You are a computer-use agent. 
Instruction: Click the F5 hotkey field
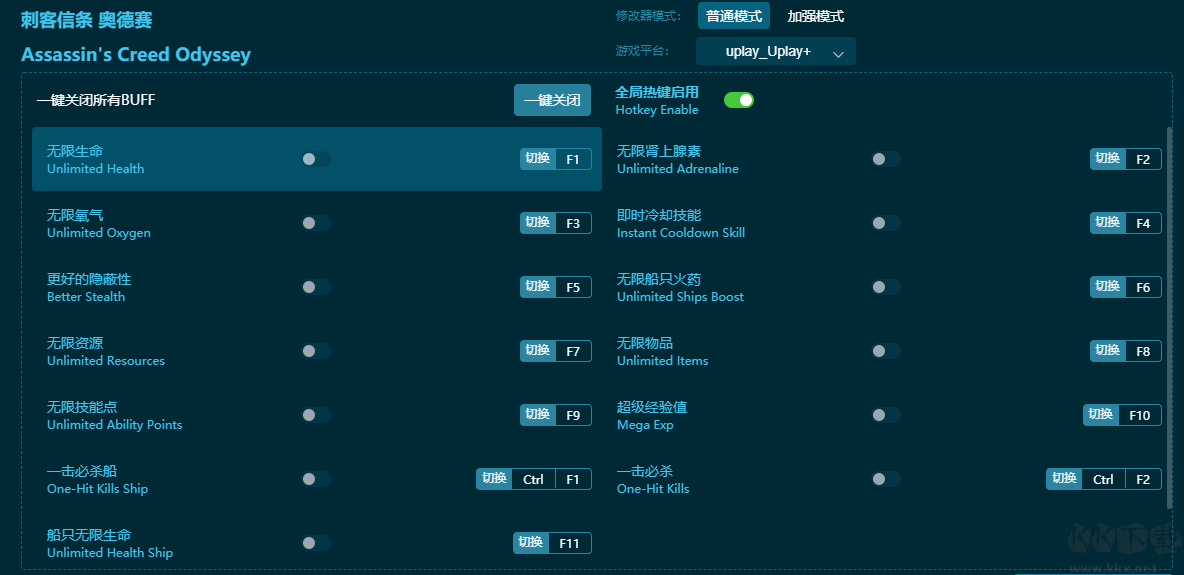point(573,287)
